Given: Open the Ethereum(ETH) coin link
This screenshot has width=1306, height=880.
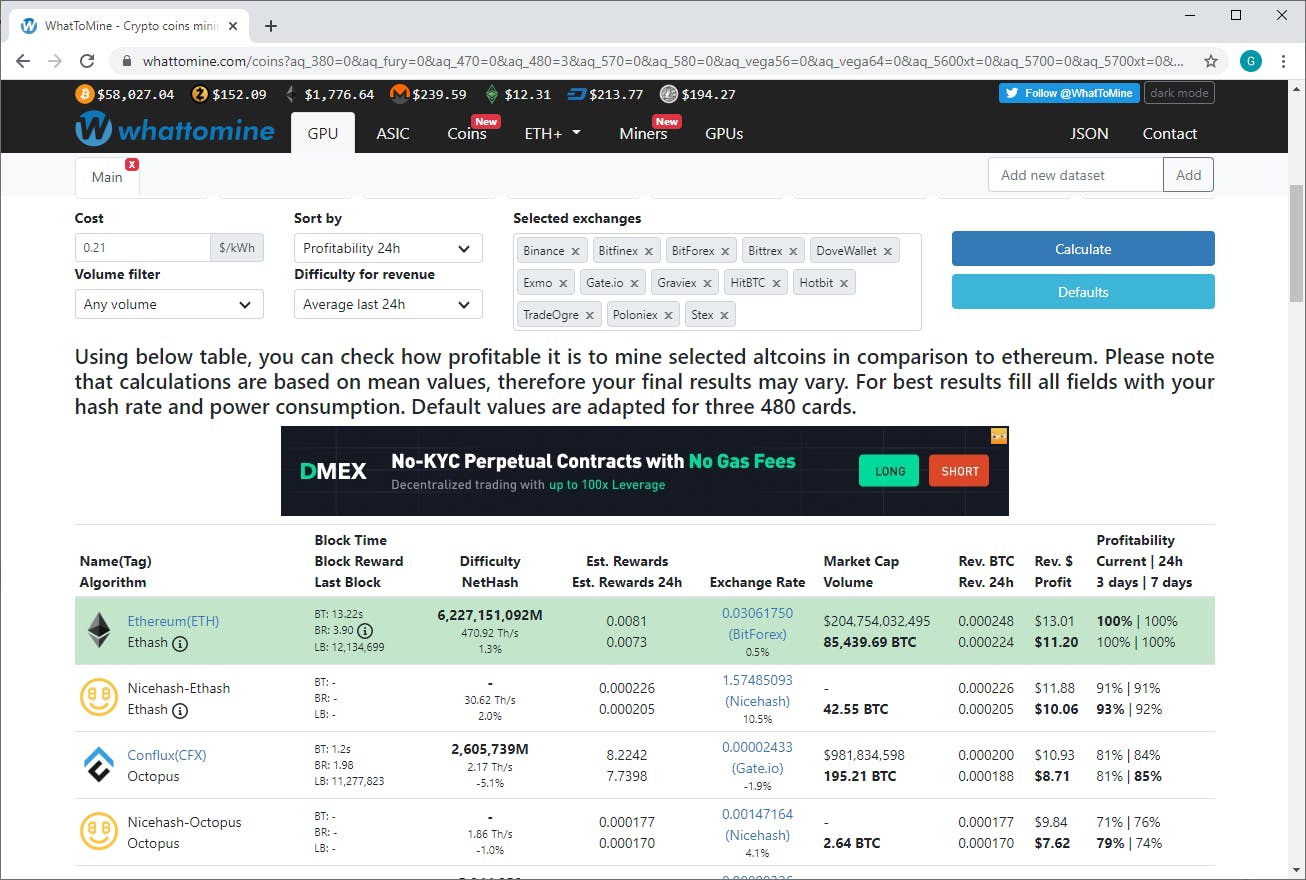Looking at the screenshot, I should click(x=173, y=621).
